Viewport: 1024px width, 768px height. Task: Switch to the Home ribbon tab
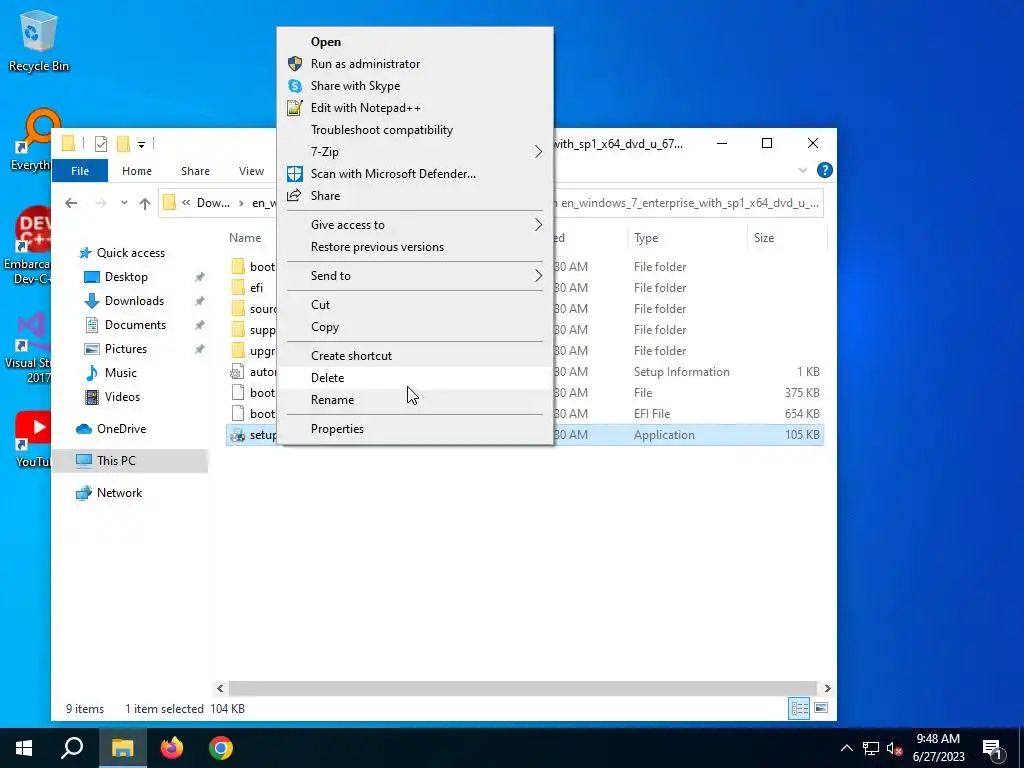tap(136, 171)
